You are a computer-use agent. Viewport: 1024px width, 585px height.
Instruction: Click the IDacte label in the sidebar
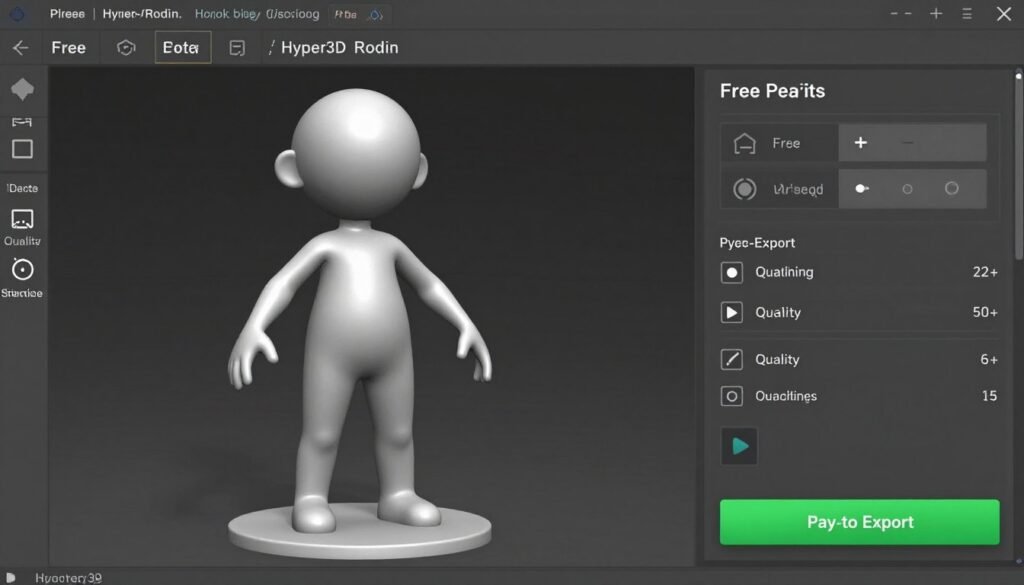click(22, 188)
